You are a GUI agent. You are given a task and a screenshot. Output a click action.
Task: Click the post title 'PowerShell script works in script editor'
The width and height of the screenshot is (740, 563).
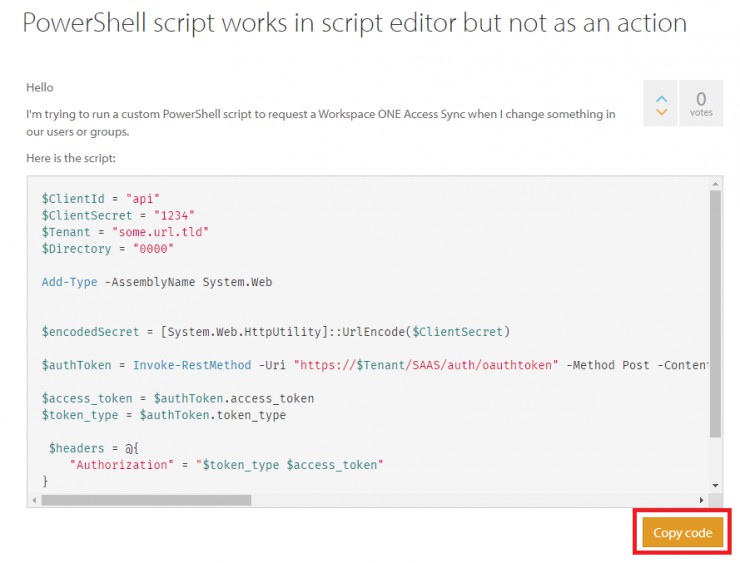pos(354,23)
